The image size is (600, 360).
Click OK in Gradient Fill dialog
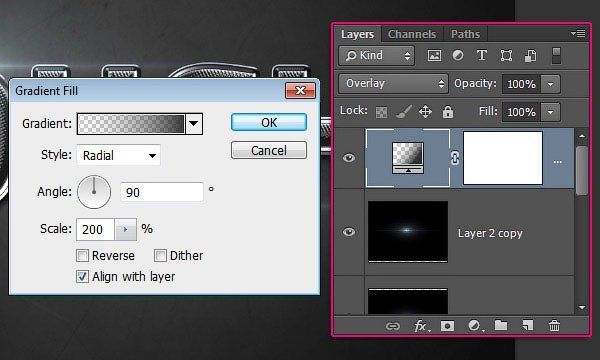click(x=269, y=122)
